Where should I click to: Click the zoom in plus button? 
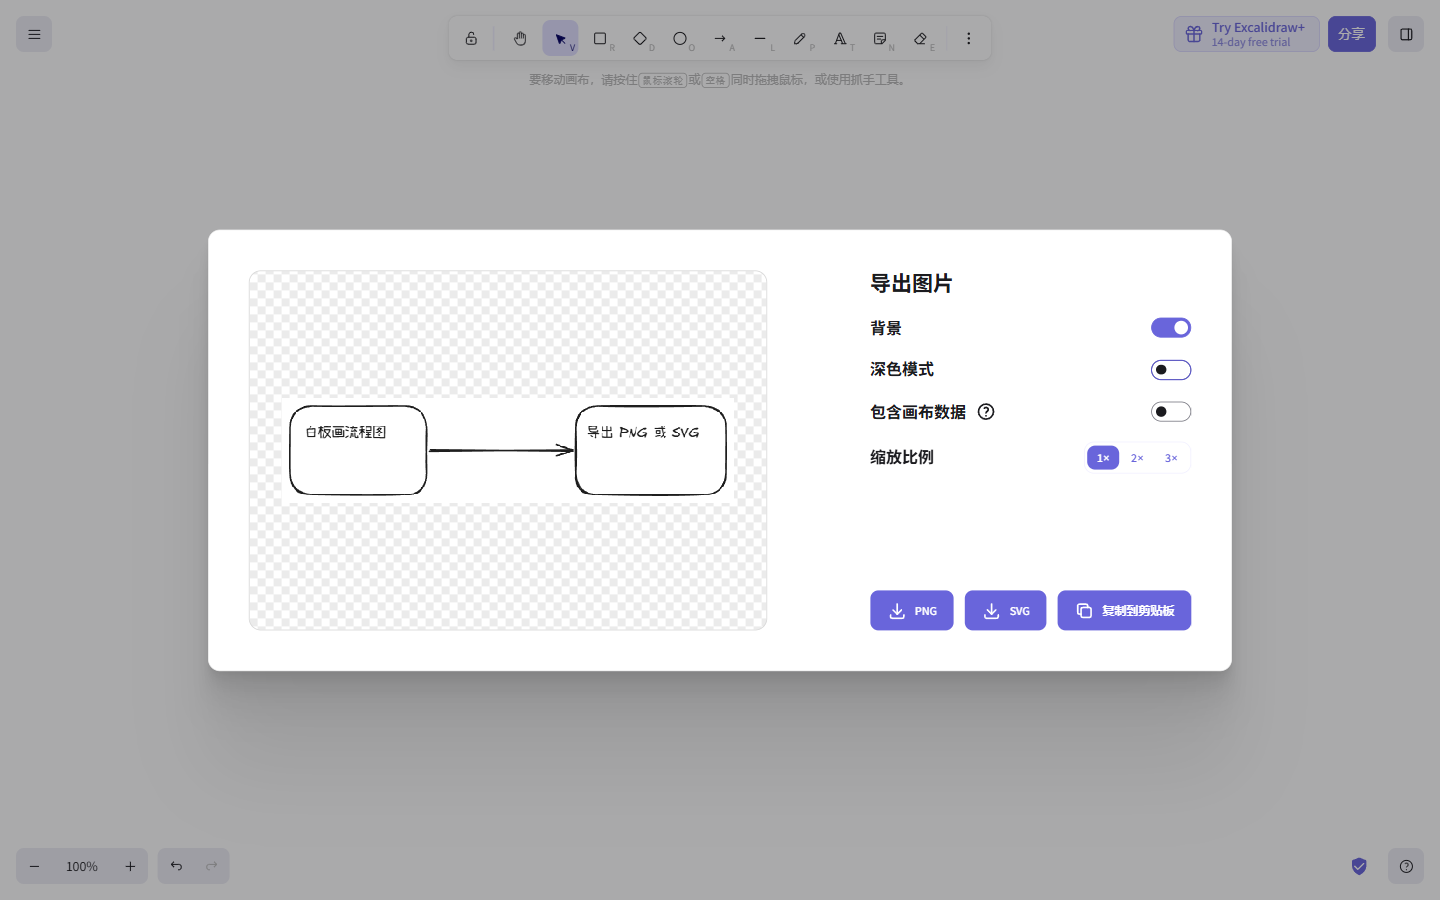coord(130,866)
